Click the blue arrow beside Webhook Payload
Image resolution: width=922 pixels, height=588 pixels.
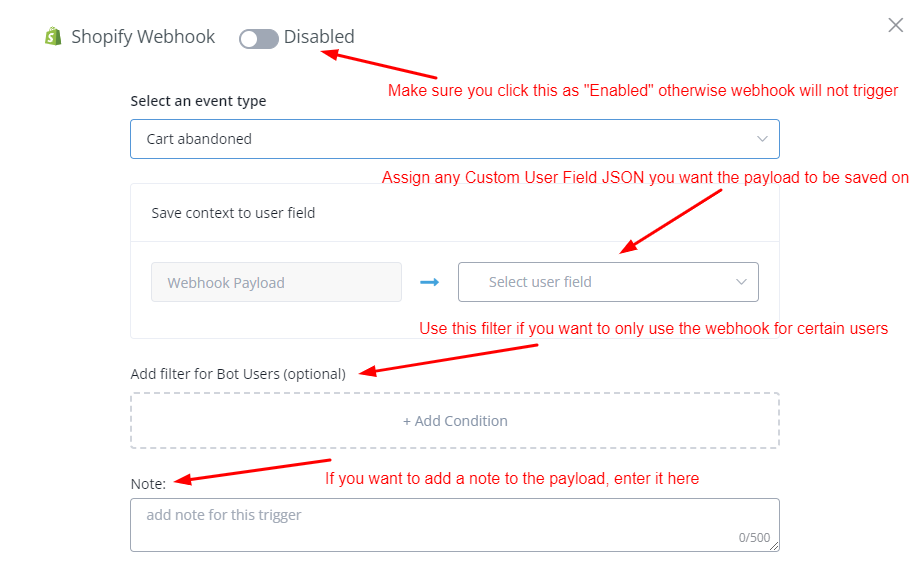[x=430, y=283]
